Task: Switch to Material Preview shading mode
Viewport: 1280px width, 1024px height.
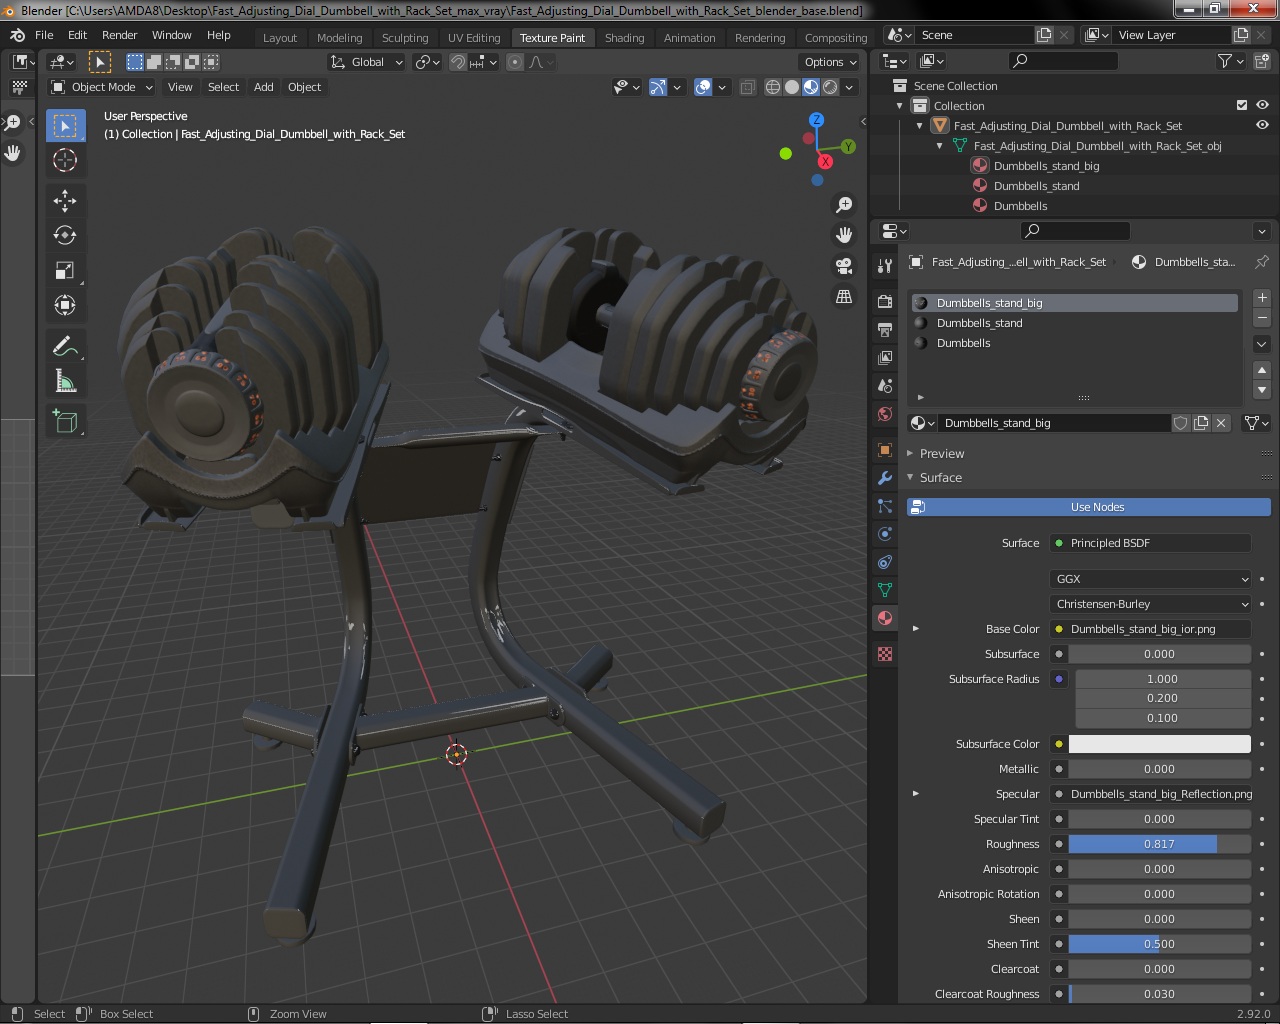Action: click(x=811, y=87)
